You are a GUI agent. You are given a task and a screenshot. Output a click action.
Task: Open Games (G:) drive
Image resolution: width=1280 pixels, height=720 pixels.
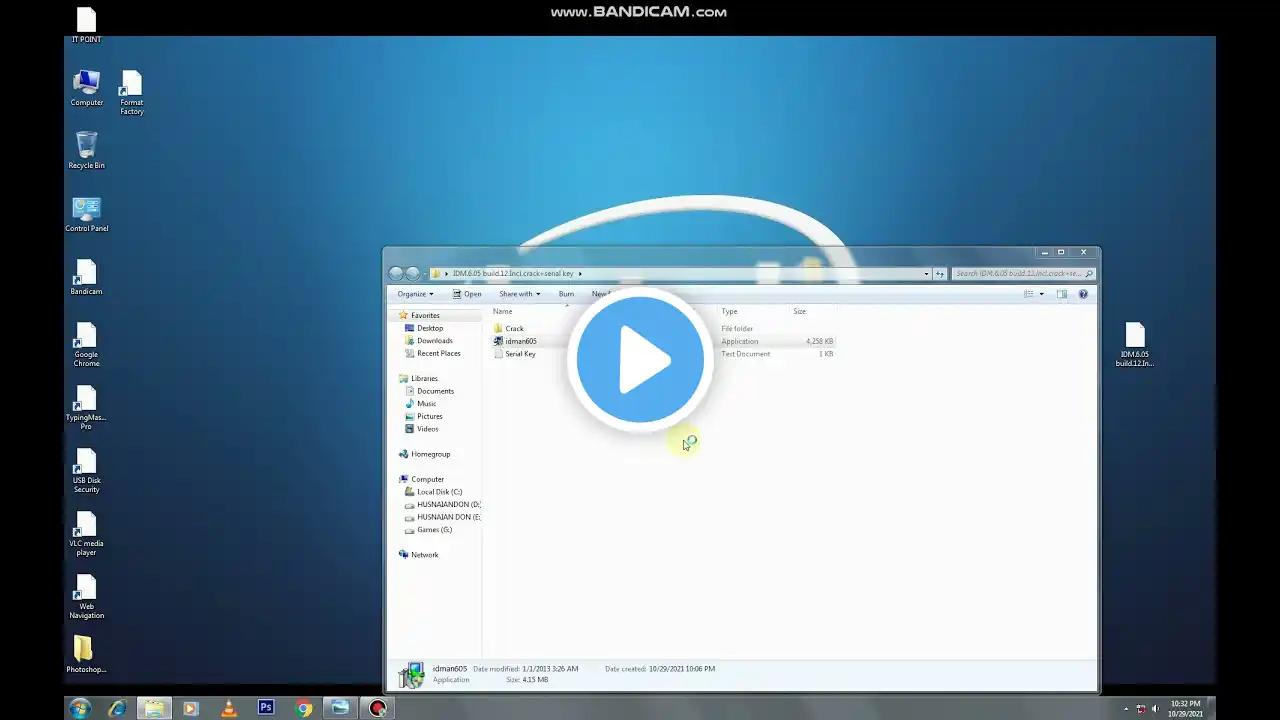(434, 530)
